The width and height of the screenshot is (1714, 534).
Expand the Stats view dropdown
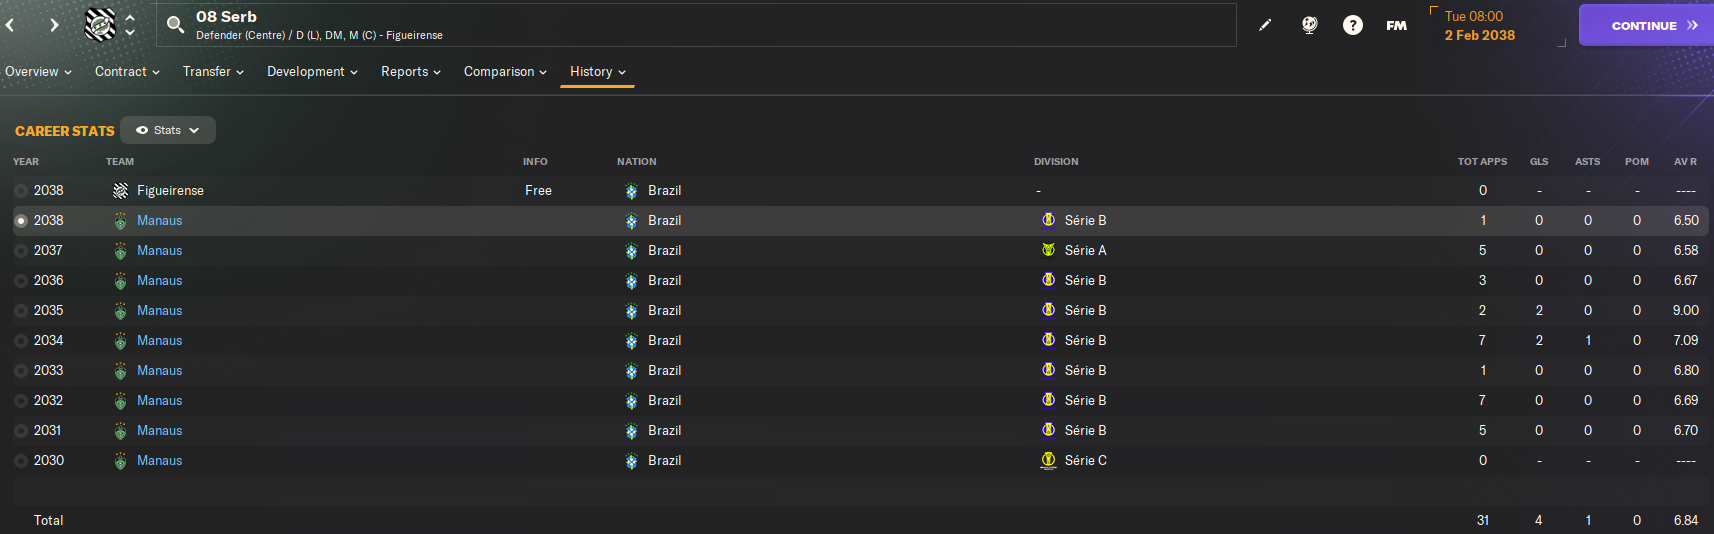[x=168, y=130]
